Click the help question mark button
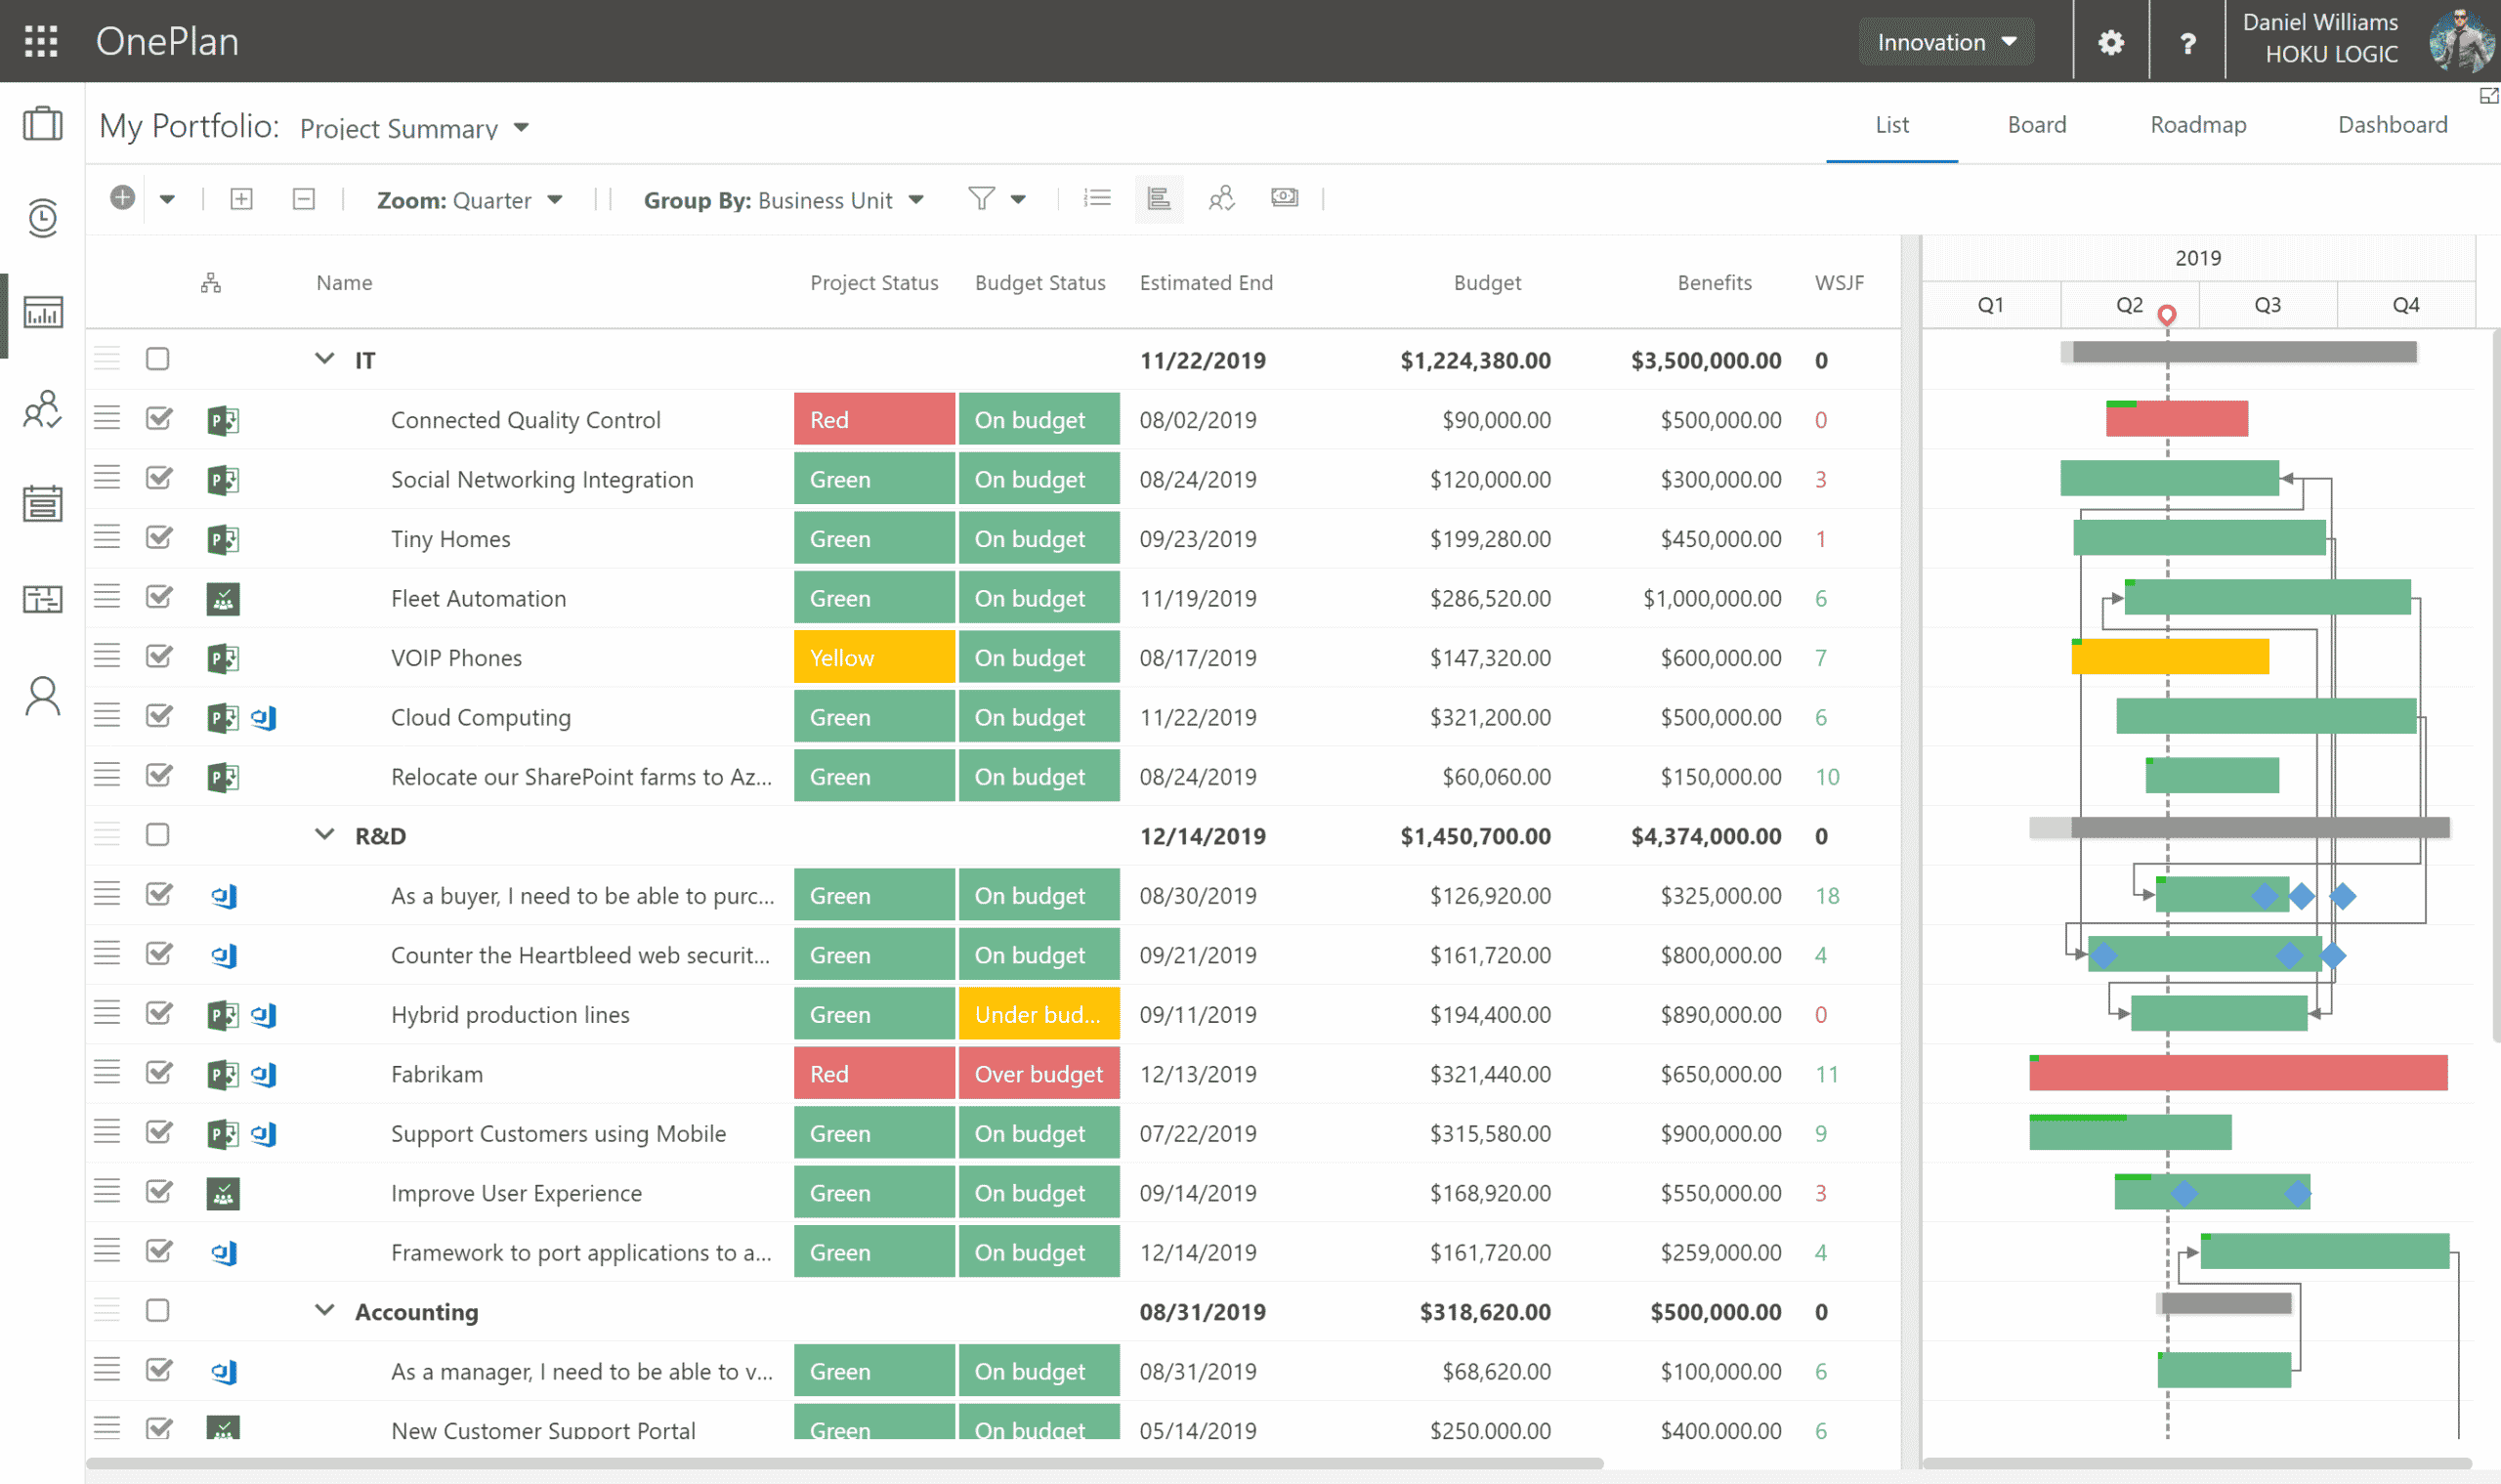 [x=2188, y=41]
